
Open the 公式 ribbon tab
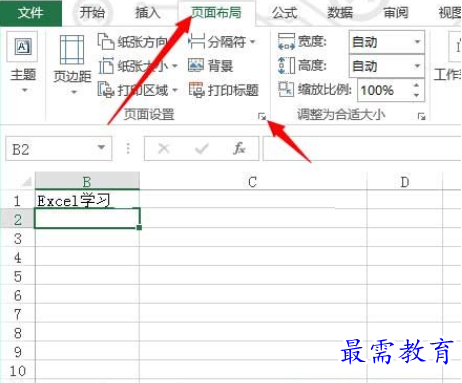284,13
